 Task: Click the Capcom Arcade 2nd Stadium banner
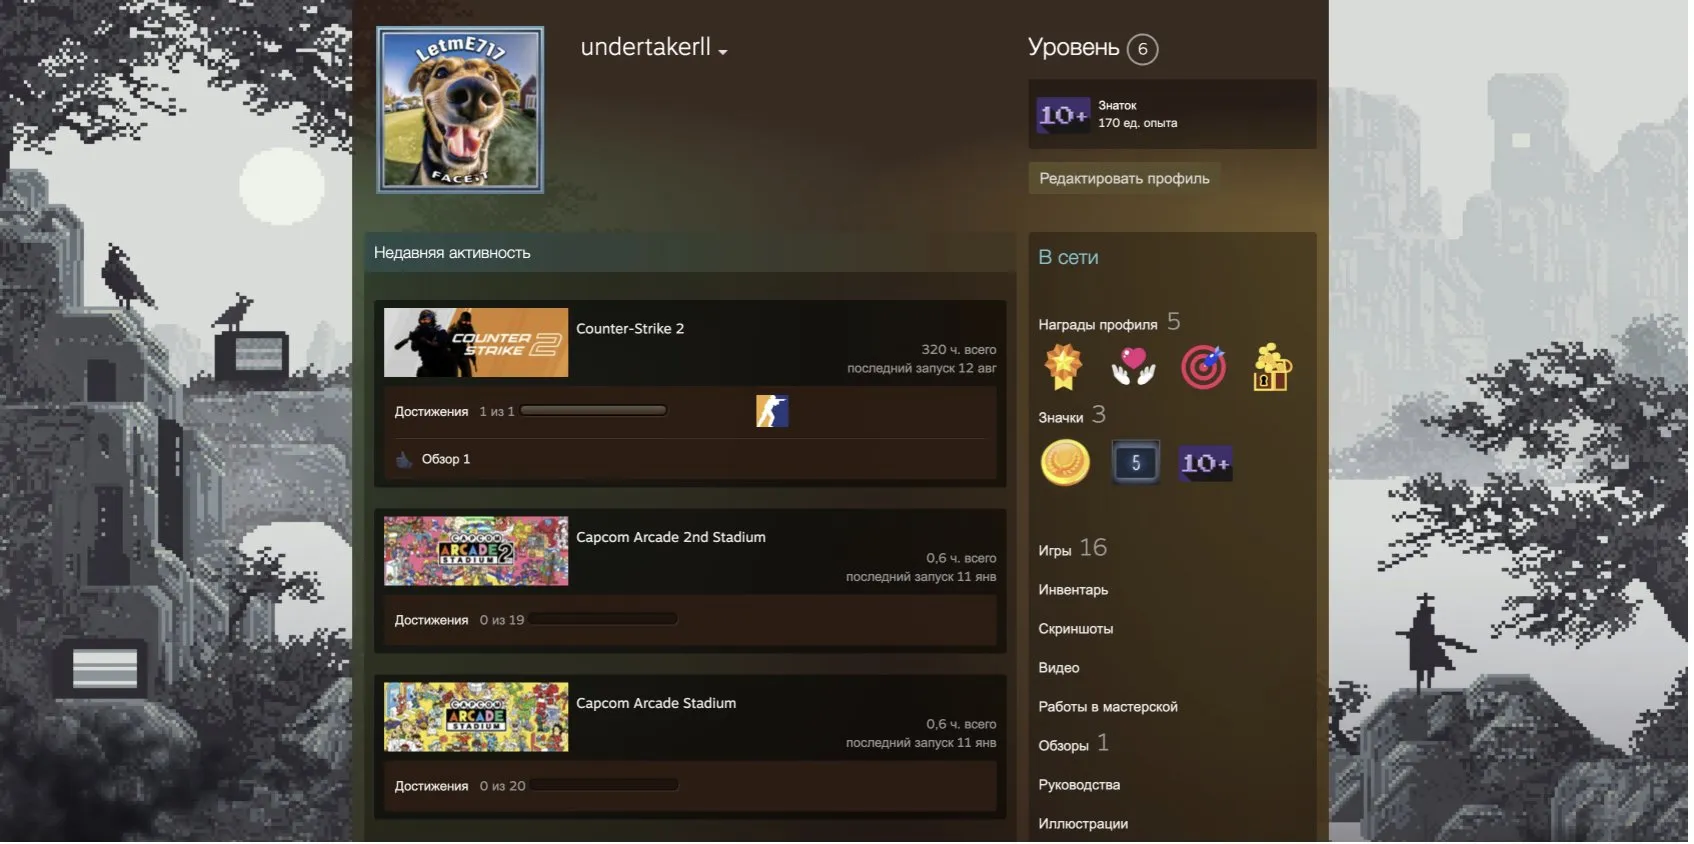[x=476, y=551]
